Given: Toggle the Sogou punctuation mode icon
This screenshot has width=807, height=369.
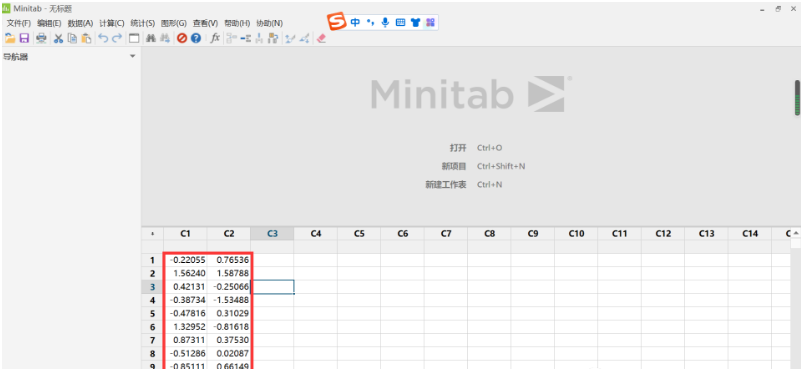Looking at the screenshot, I should click(370, 22).
